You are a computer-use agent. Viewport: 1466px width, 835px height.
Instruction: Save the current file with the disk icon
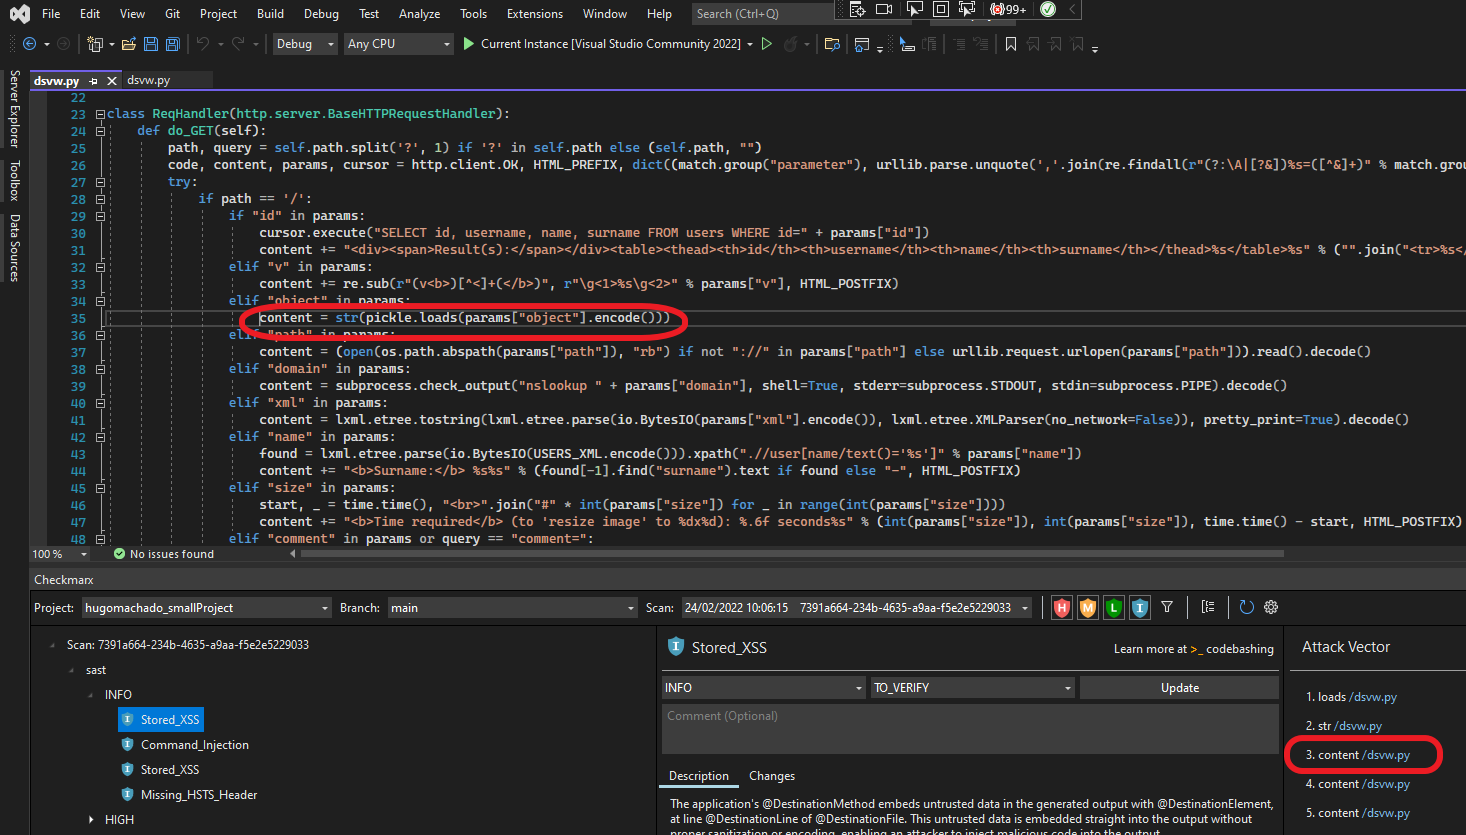[x=151, y=44]
